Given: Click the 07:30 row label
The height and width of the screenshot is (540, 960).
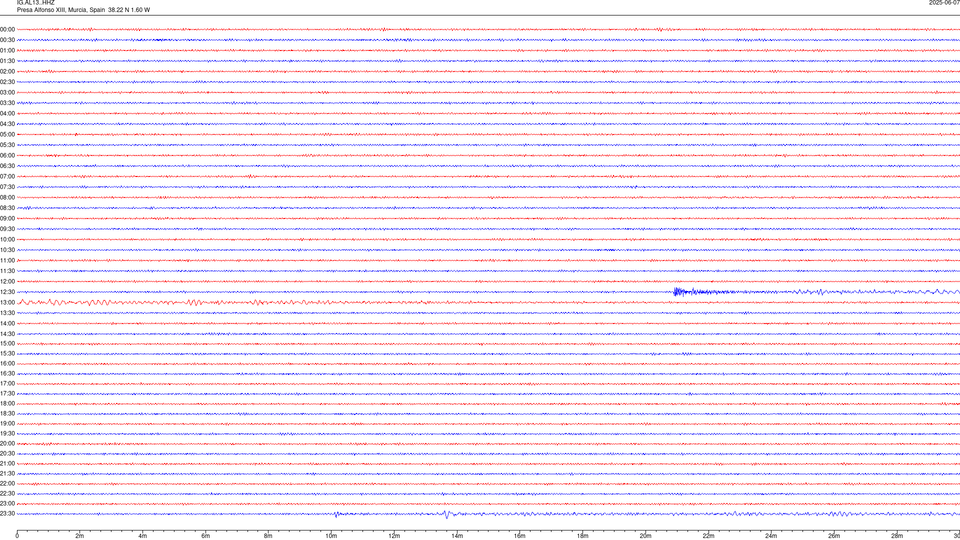Looking at the screenshot, I should pyautogui.click(x=7, y=187).
